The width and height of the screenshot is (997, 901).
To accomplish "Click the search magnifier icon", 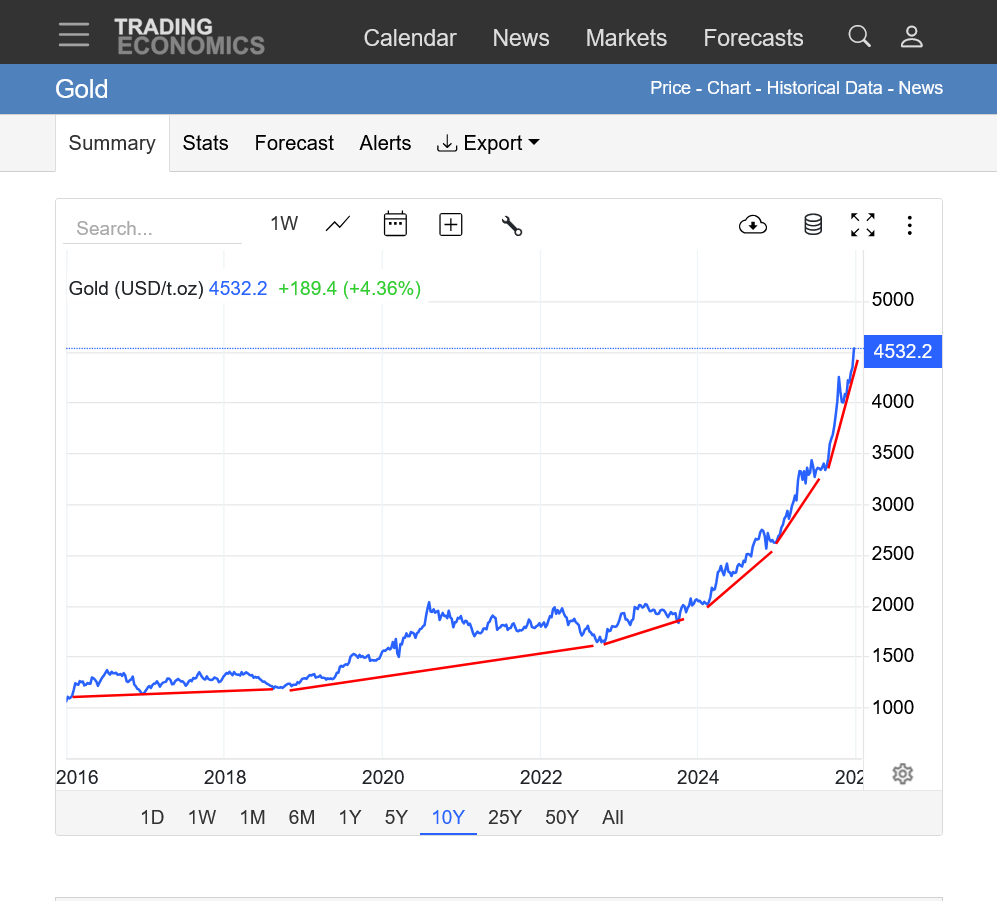I will pos(859,37).
